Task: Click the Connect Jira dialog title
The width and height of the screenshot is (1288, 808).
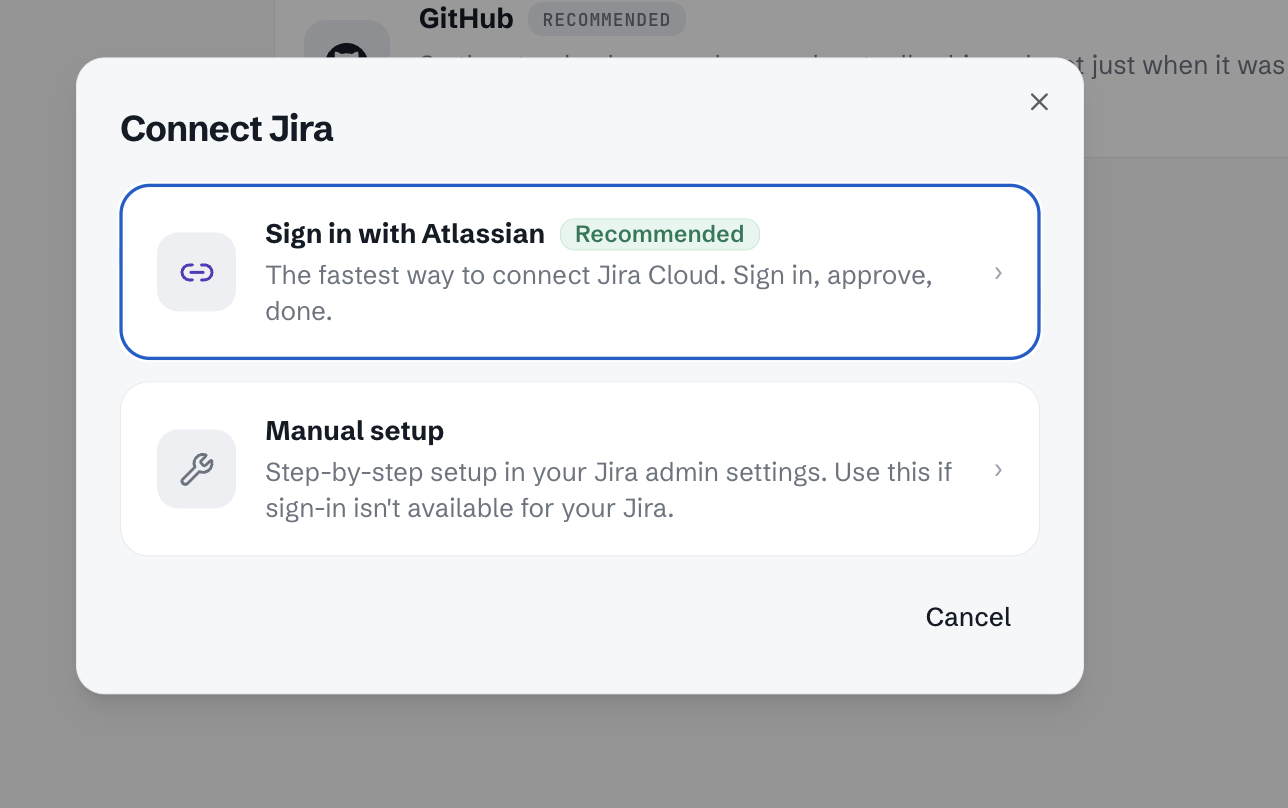Action: click(227, 129)
